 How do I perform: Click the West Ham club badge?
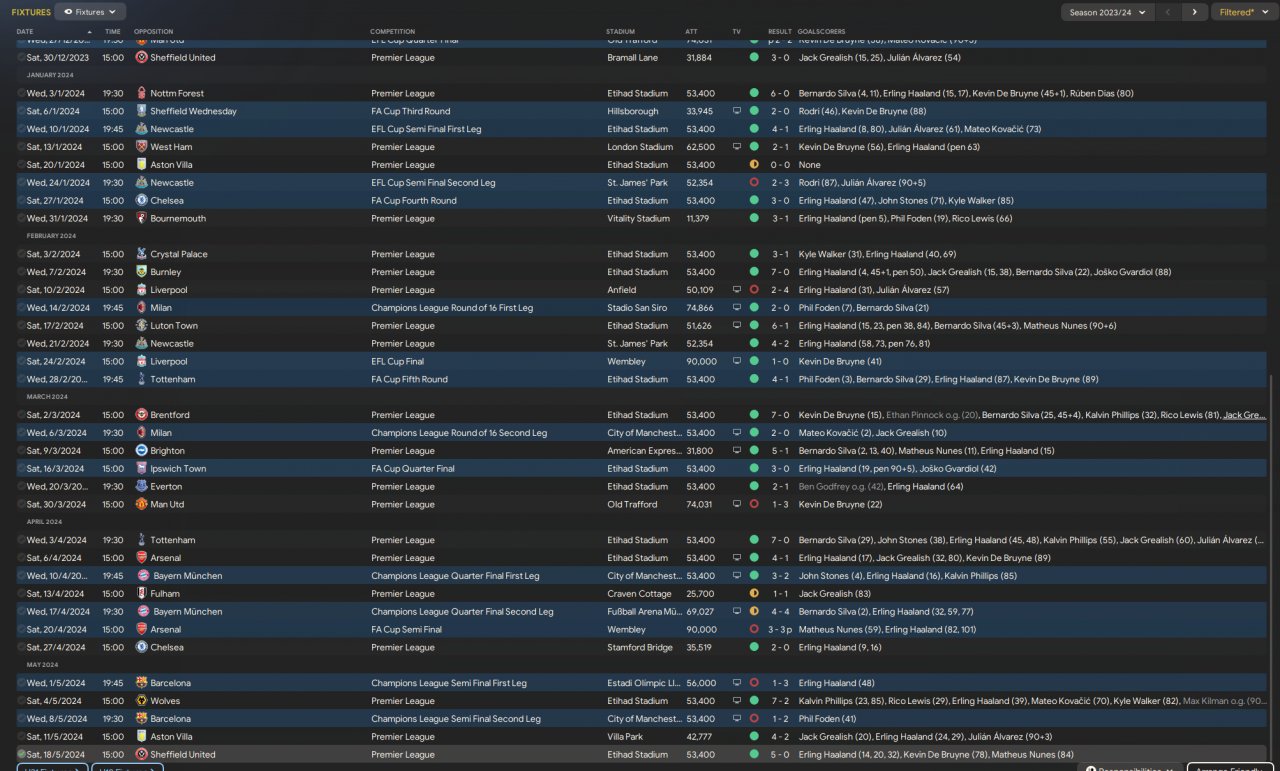[141, 147]
